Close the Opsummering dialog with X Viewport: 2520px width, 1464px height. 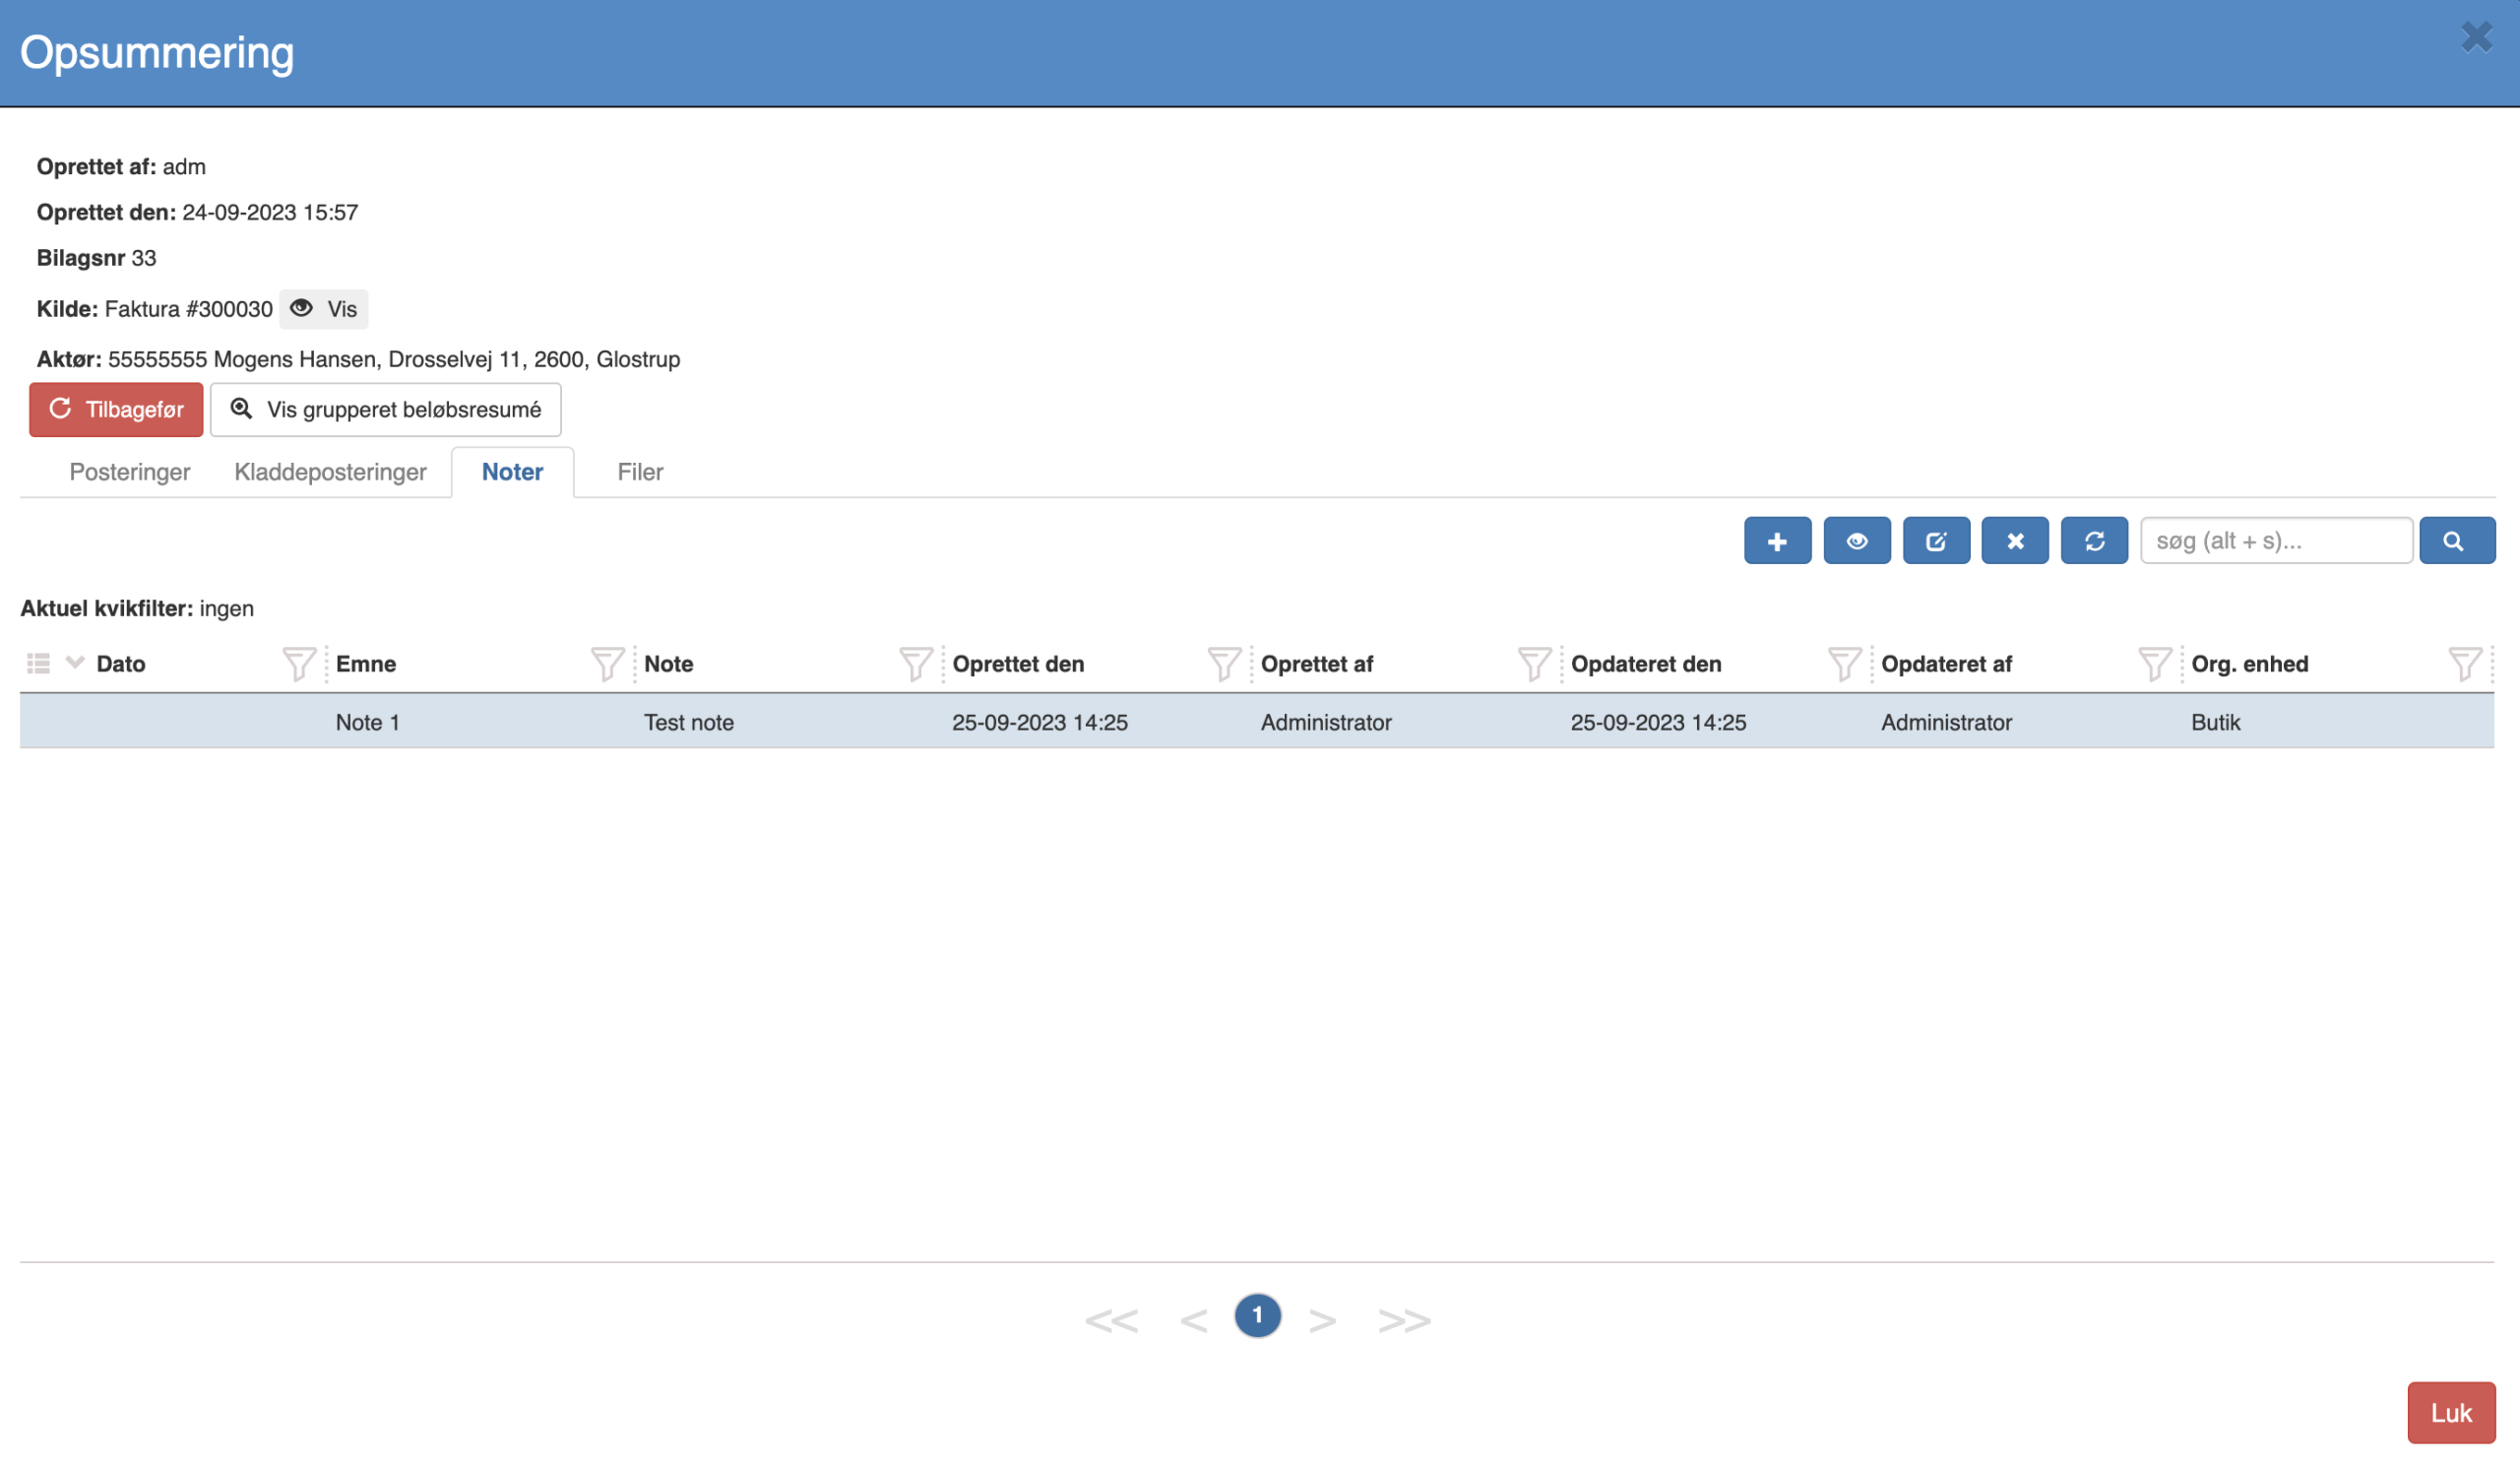pyautogui.click(x=2476, y=37)
